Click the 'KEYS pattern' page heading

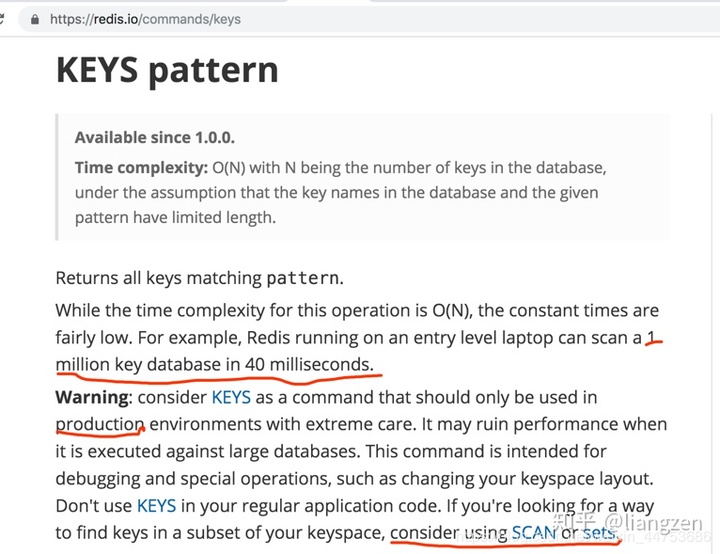166,70
